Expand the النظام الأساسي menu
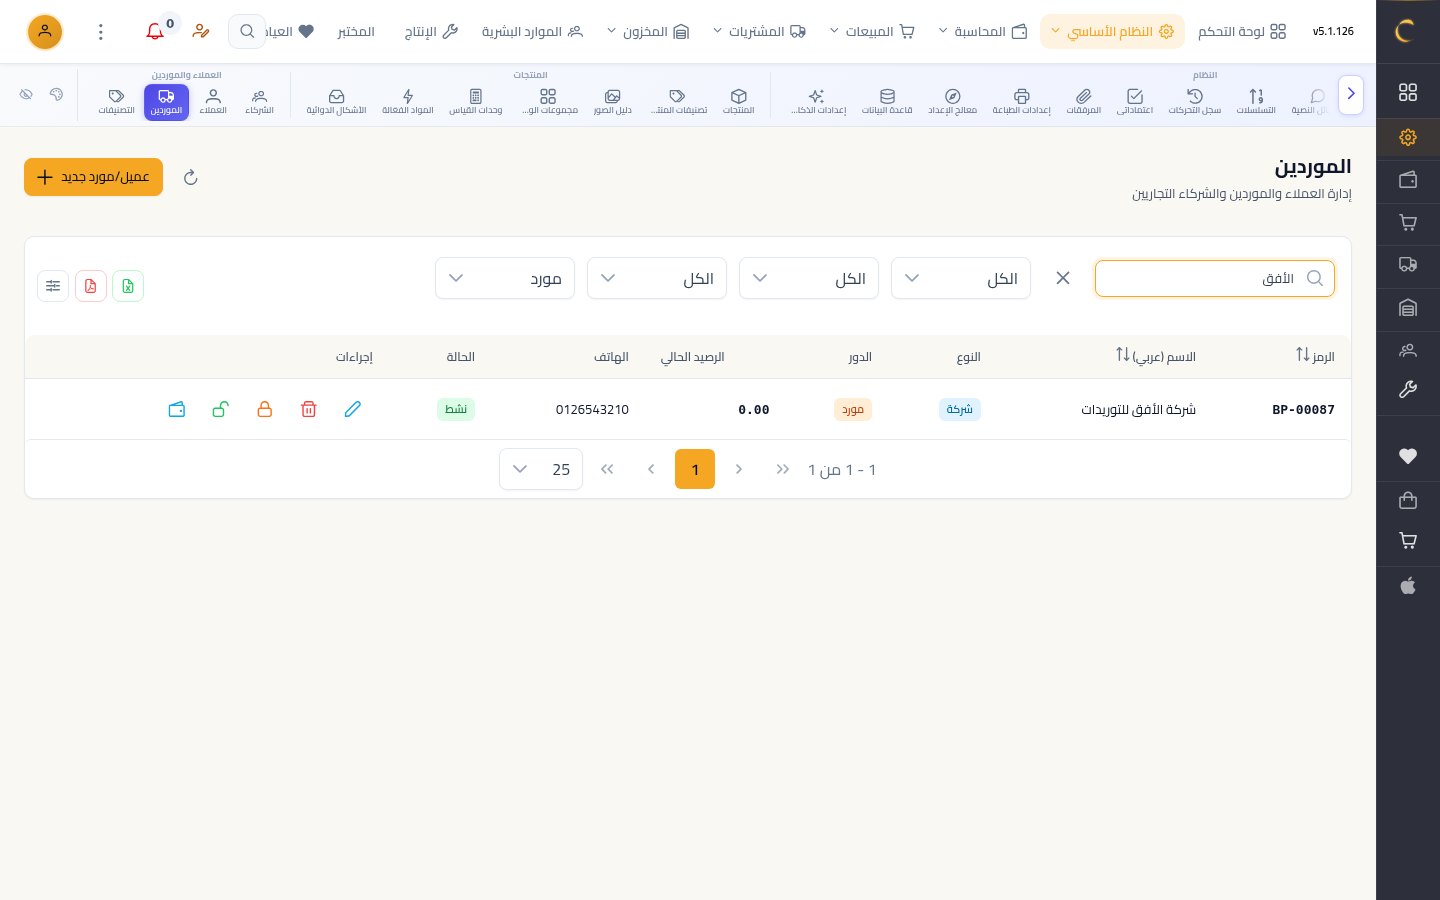Screen dimensions: 1440x900 1112,32
